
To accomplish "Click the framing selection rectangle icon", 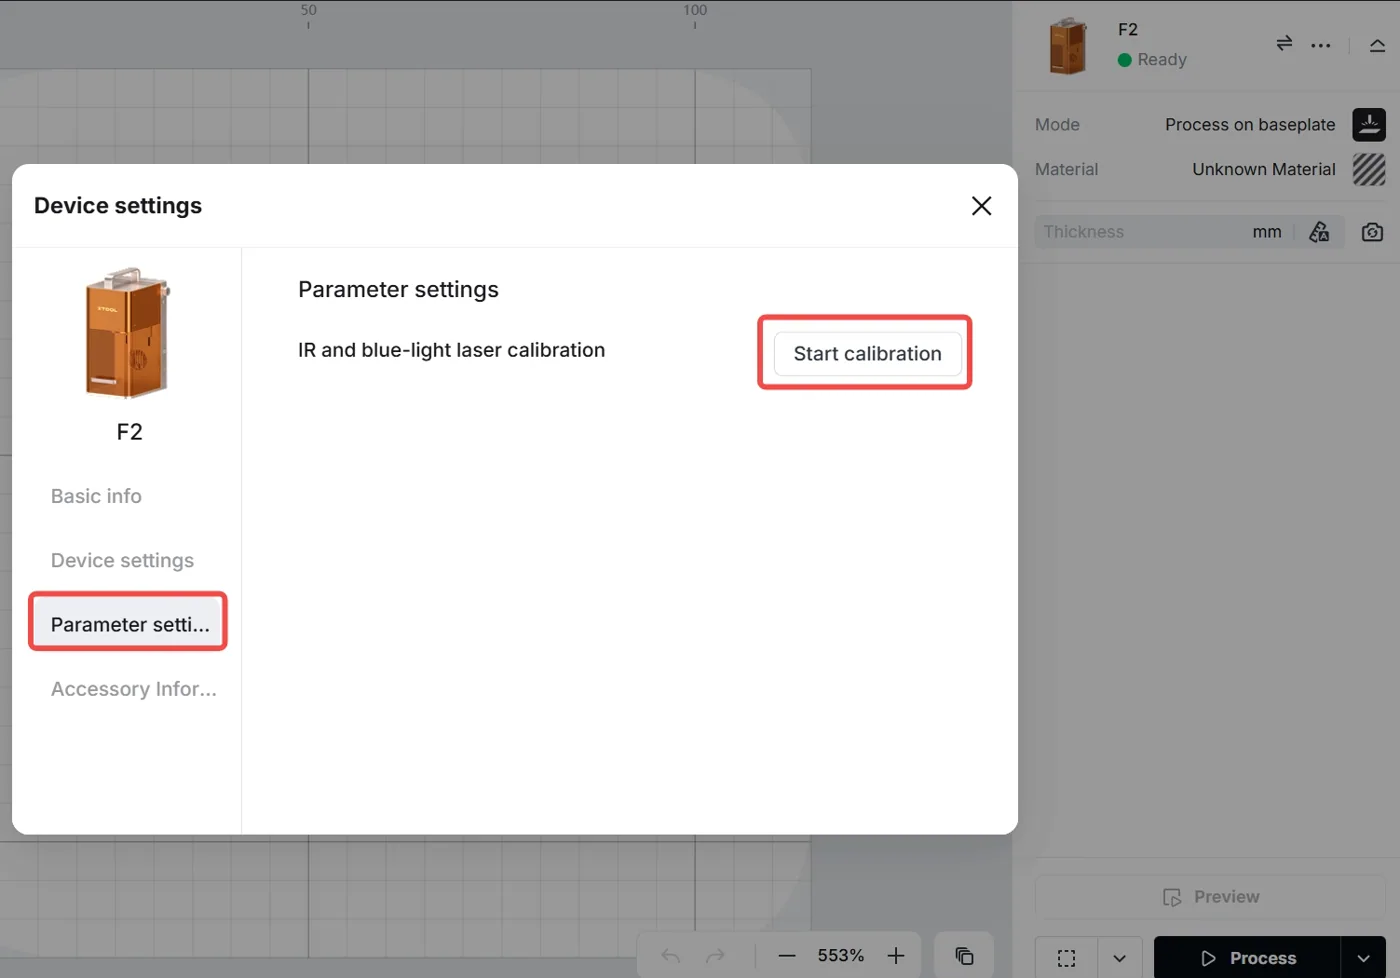I will pos(1066,958).
